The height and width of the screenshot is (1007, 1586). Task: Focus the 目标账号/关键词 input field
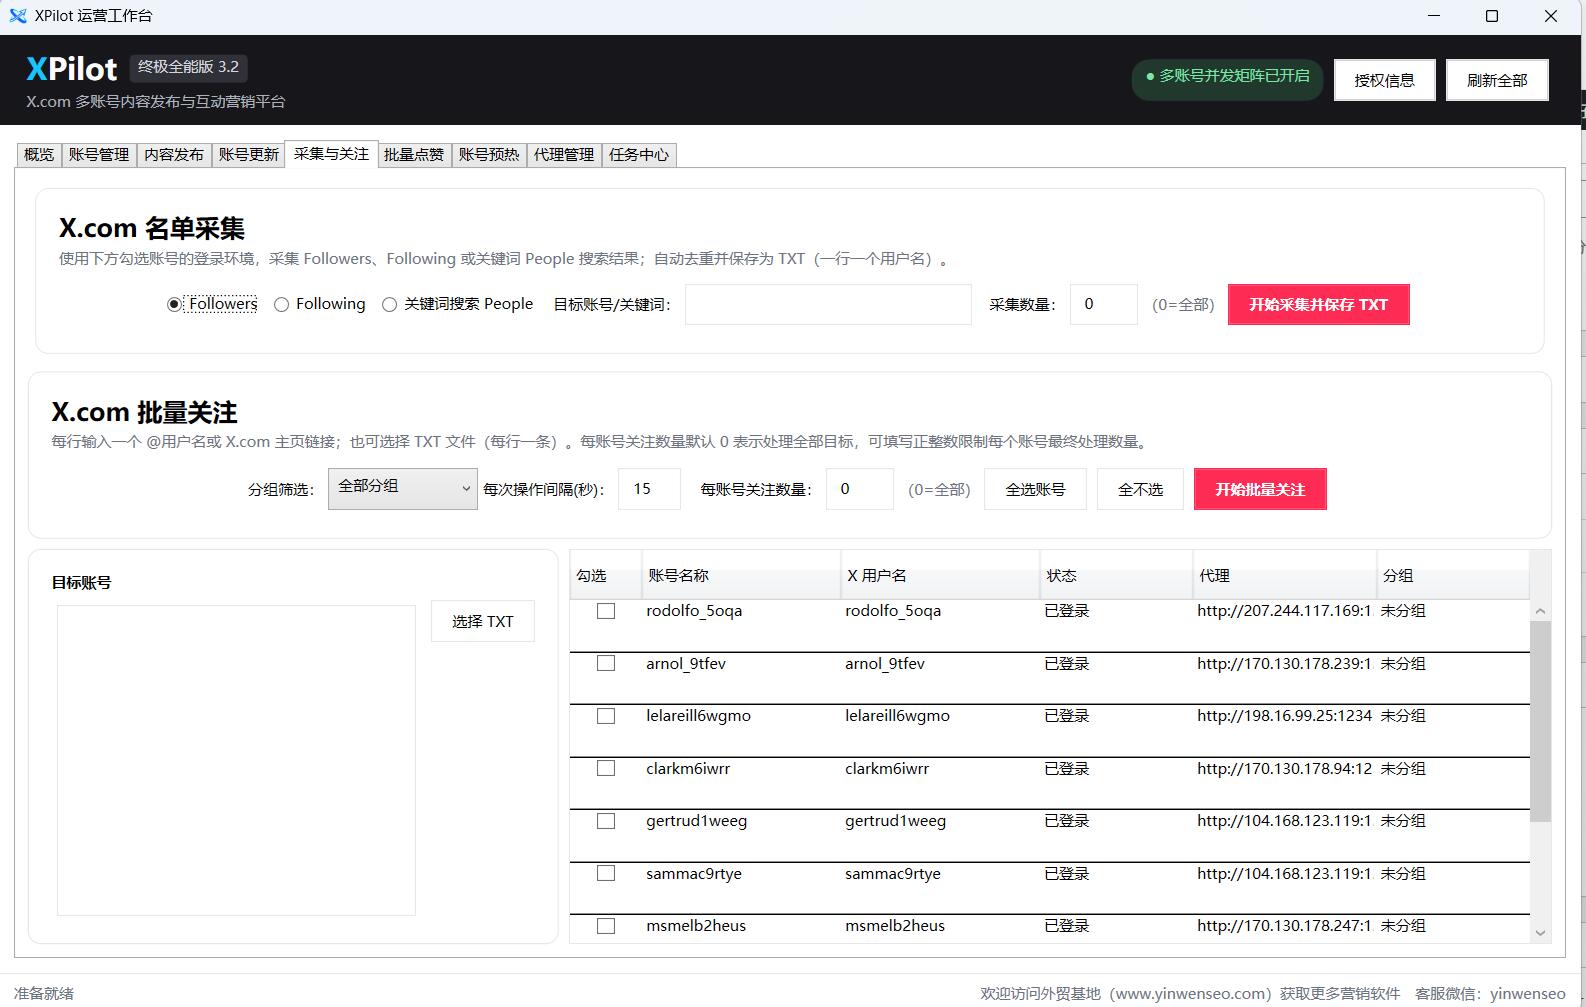828,304
